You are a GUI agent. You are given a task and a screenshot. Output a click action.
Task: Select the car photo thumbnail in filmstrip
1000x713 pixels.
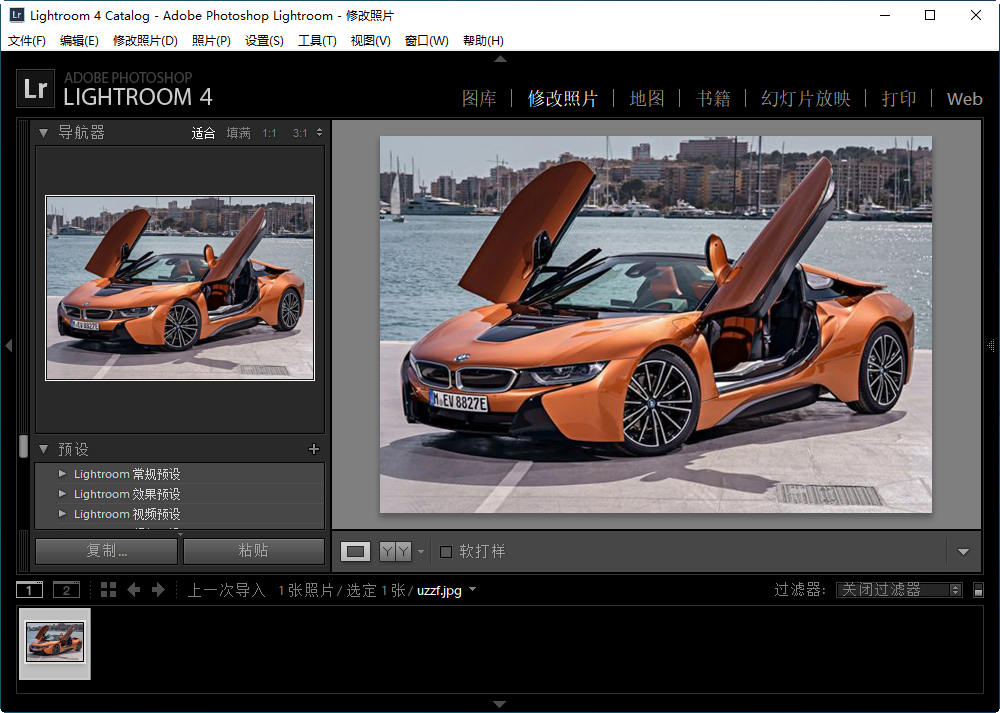coord(55,643)
